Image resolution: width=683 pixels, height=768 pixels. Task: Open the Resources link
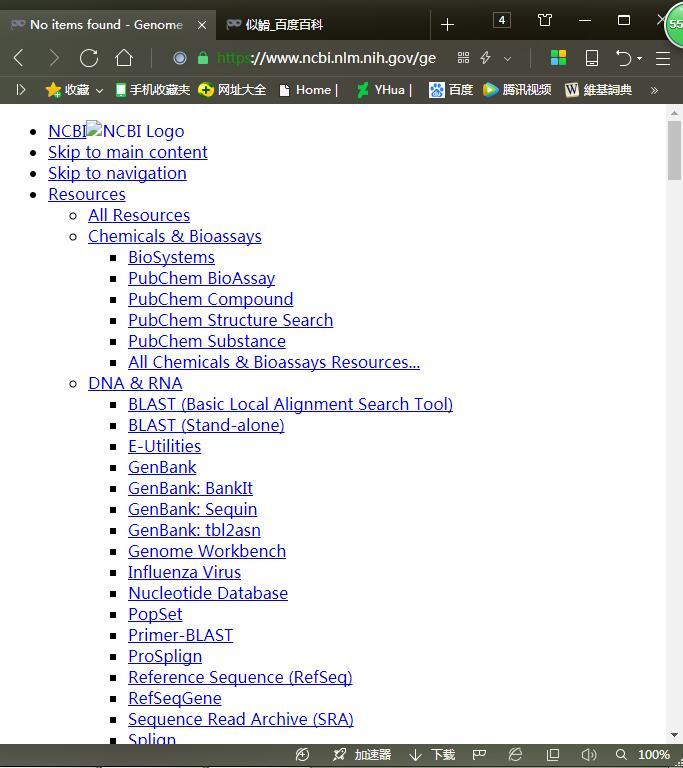[87, 194]
